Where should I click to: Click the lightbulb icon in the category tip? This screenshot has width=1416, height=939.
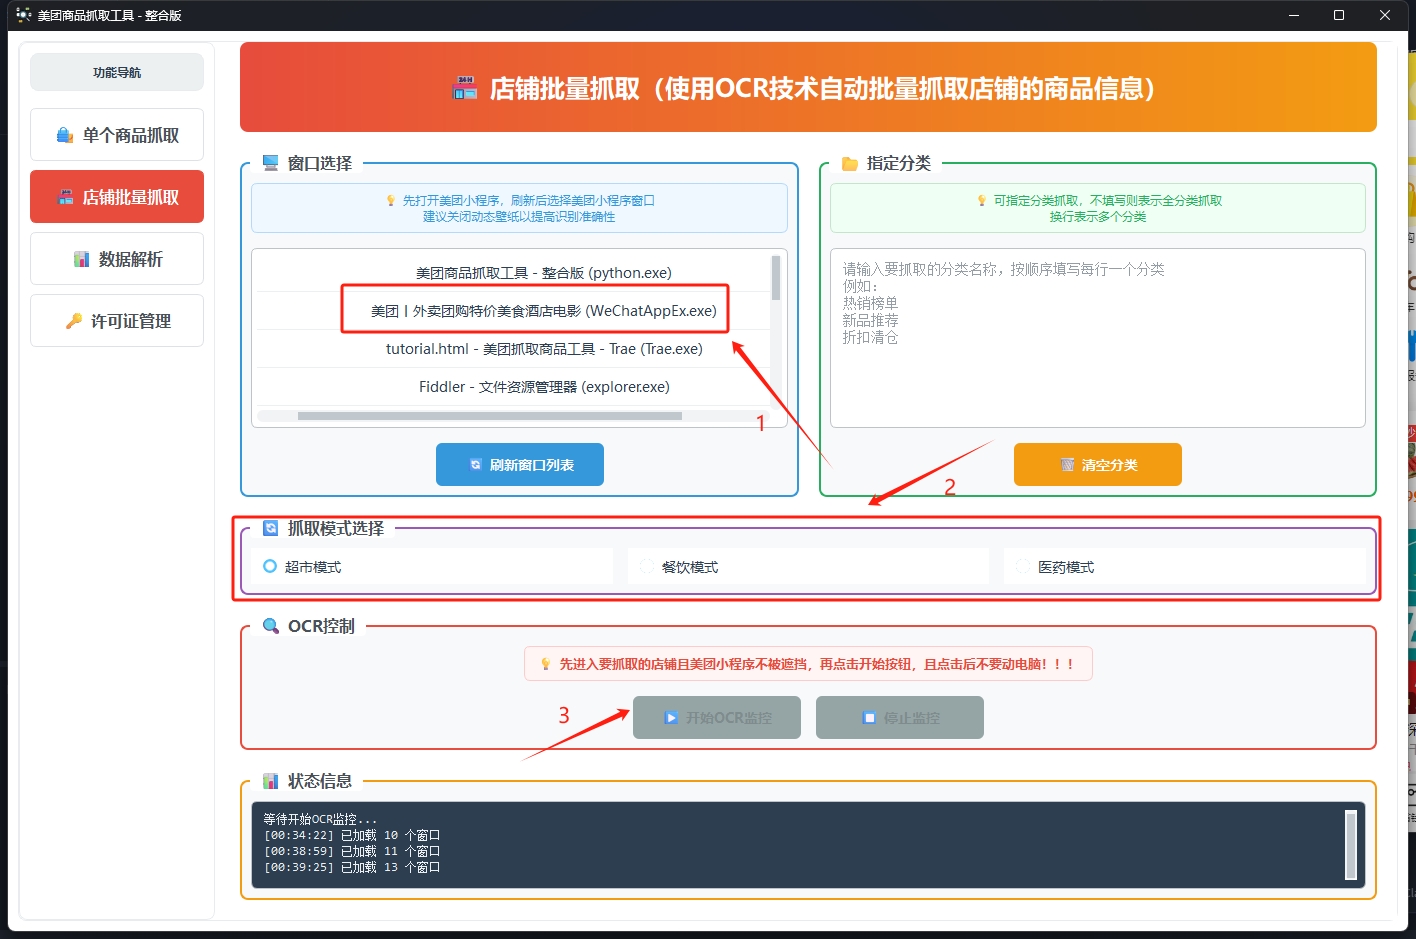982,200
